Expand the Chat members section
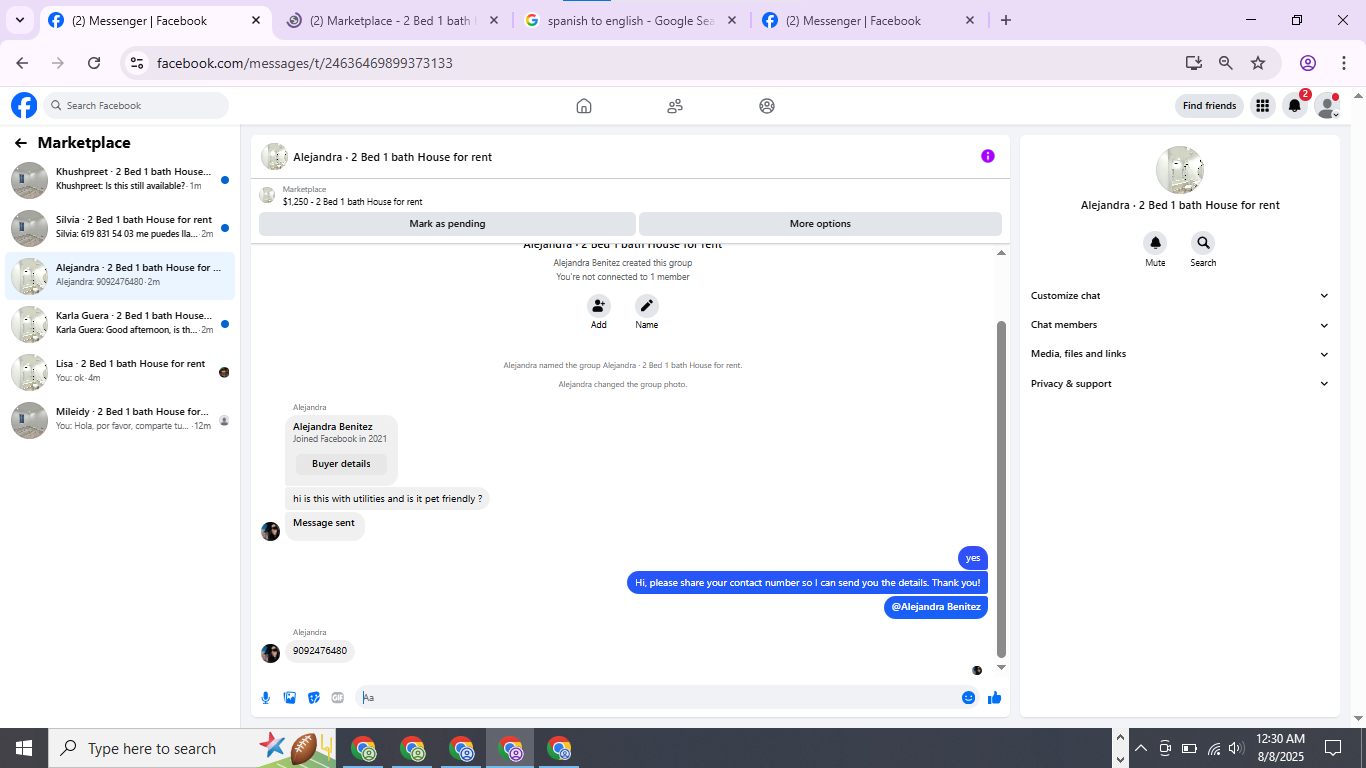Viewport: 1366px width, 768px height. click(1180, 325)
